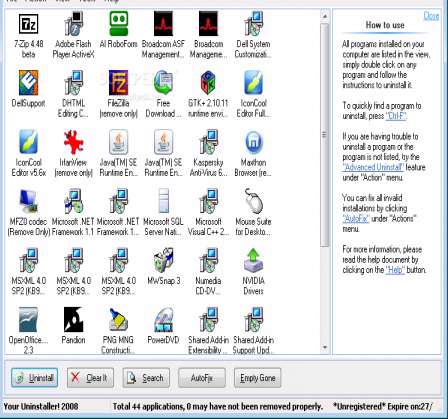Select DHTML Editing C... entry
Screen dimensions: 448x419
click(73, 94)
